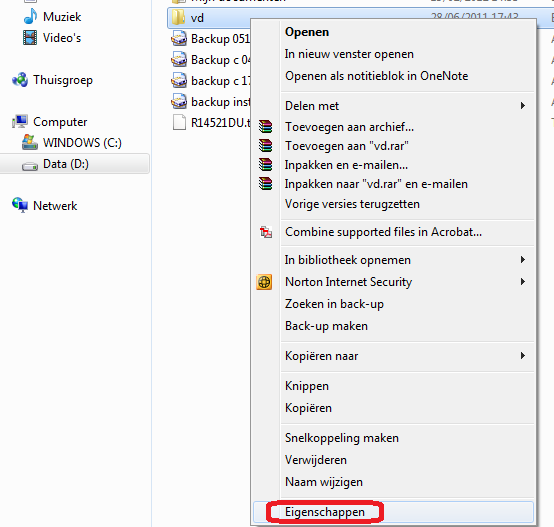Expand the Delen met submenu arrow
Image resolution: width=554 pixels, height=527 pixels.
(x=523, y=106)
